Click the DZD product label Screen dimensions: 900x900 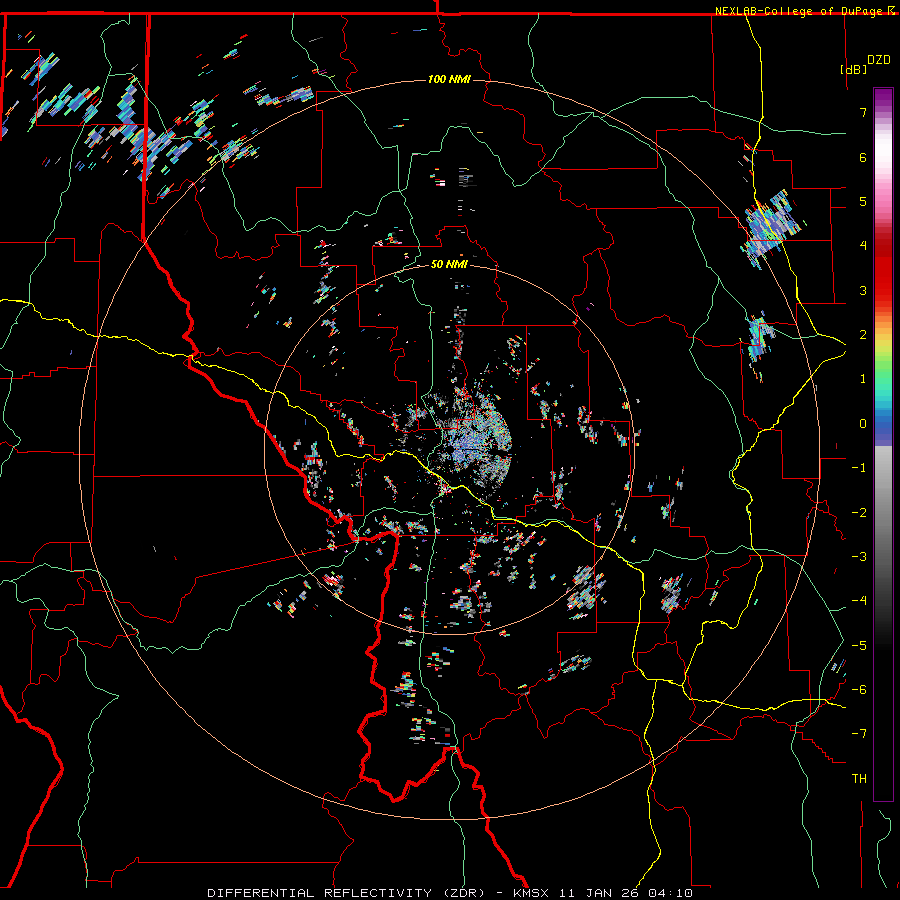tap(879, 60)
